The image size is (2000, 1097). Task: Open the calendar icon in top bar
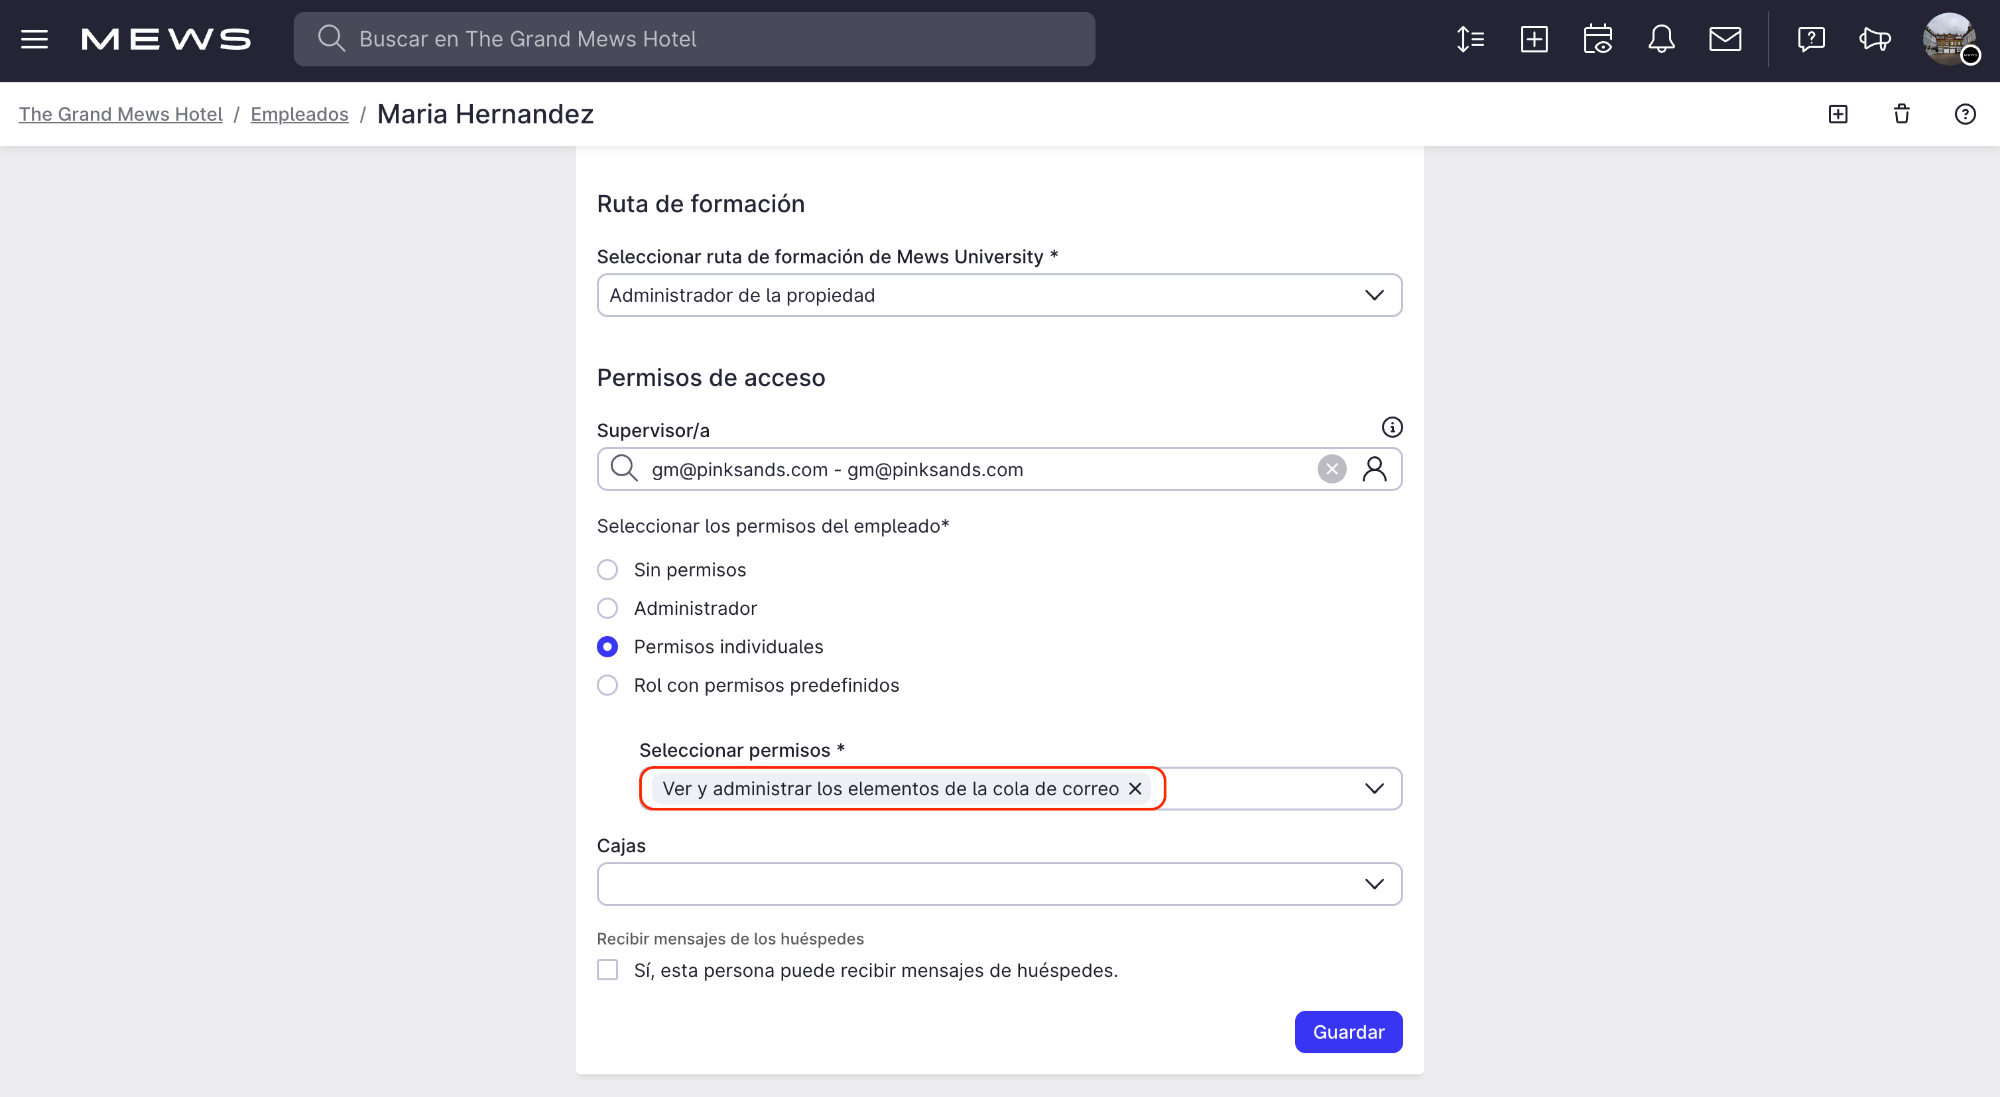coord(1597,39)
